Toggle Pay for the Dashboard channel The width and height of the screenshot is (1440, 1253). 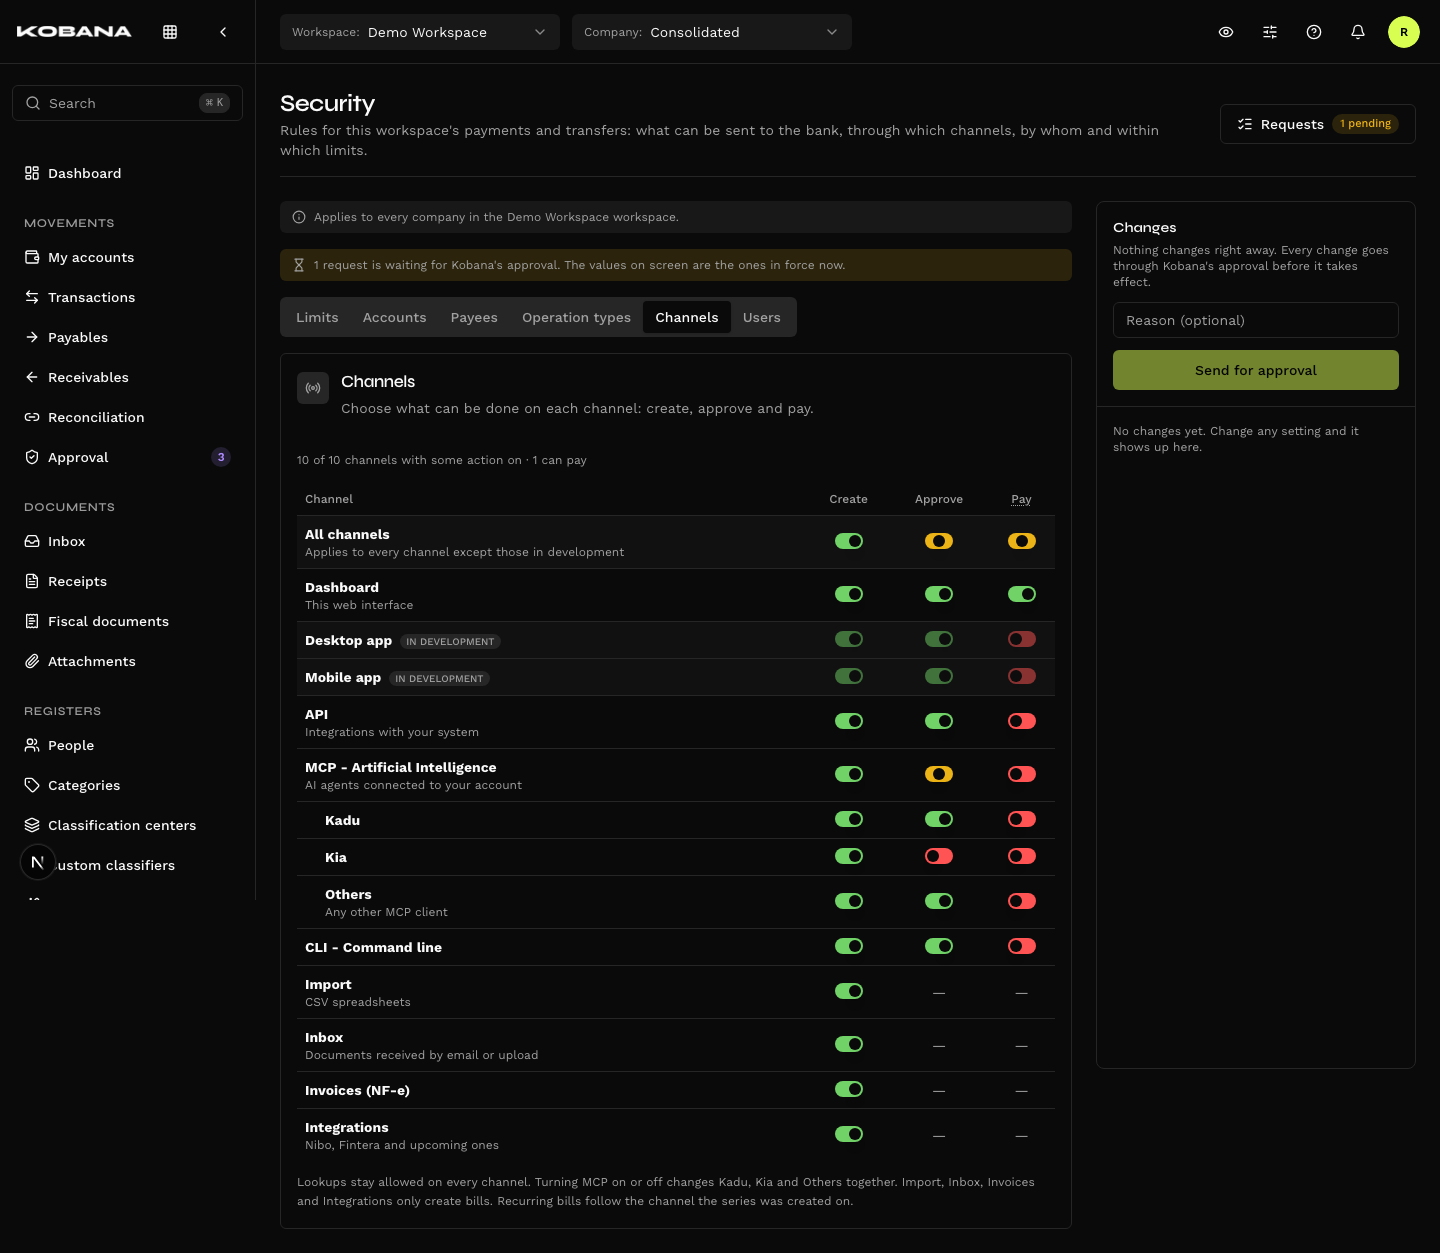coord(1022,594)
